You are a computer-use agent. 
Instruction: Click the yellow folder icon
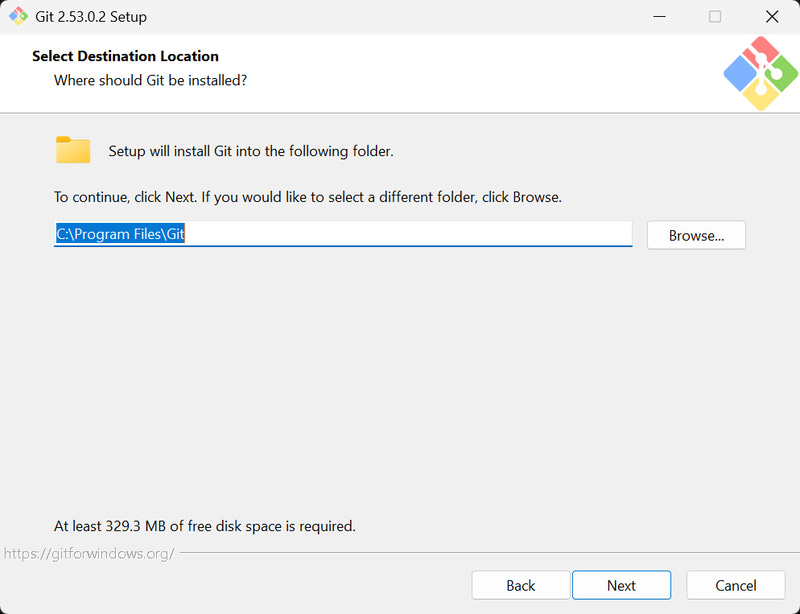73,150
